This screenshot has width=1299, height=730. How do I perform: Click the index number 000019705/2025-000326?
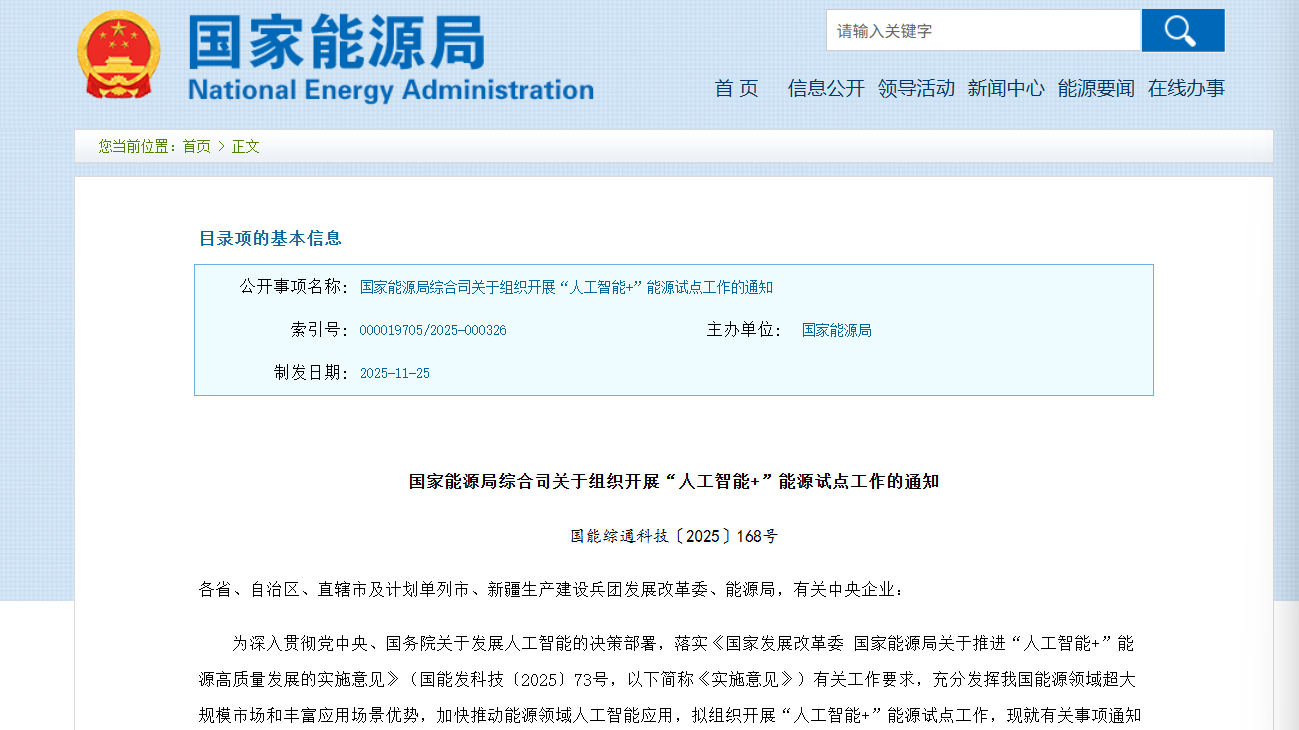tap(432, 330)
